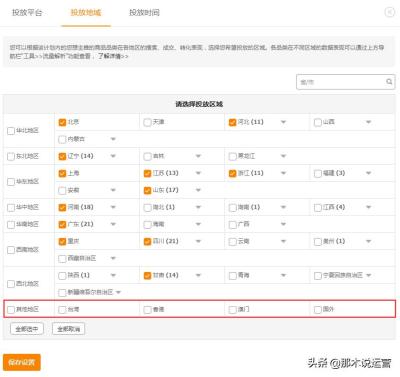This screenshot has height=377, width=400.
Task: Expand the 海南 dropdown arrow
Action: click(x=198, y=224)
